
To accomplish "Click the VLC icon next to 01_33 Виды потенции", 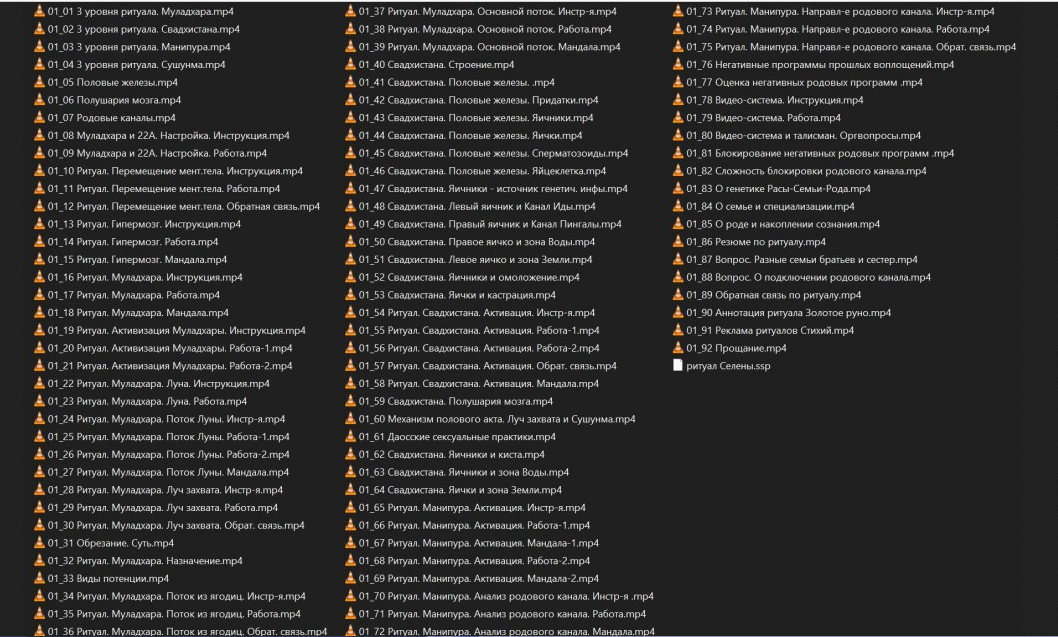I will pyautogui.click(x=39, y=578).
